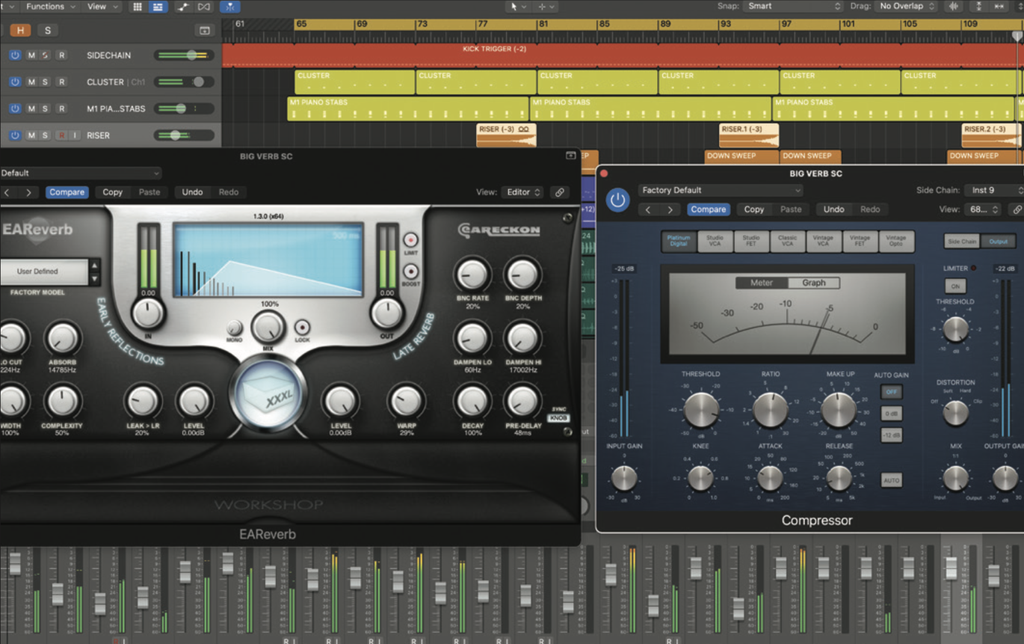
Task: Switch to the Graph tab on the compressor meter
Action: [813, 281]
